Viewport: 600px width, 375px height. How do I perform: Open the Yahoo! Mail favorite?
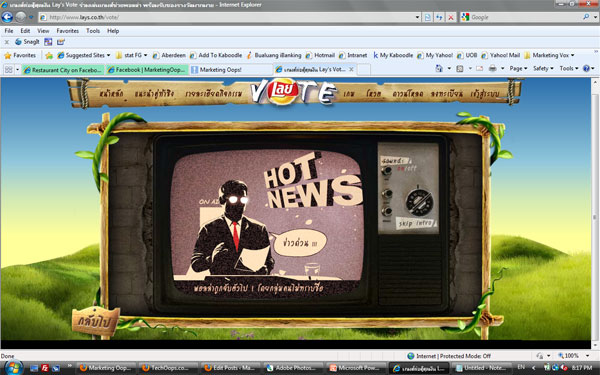pyautogui.click(x=501, y=55)
